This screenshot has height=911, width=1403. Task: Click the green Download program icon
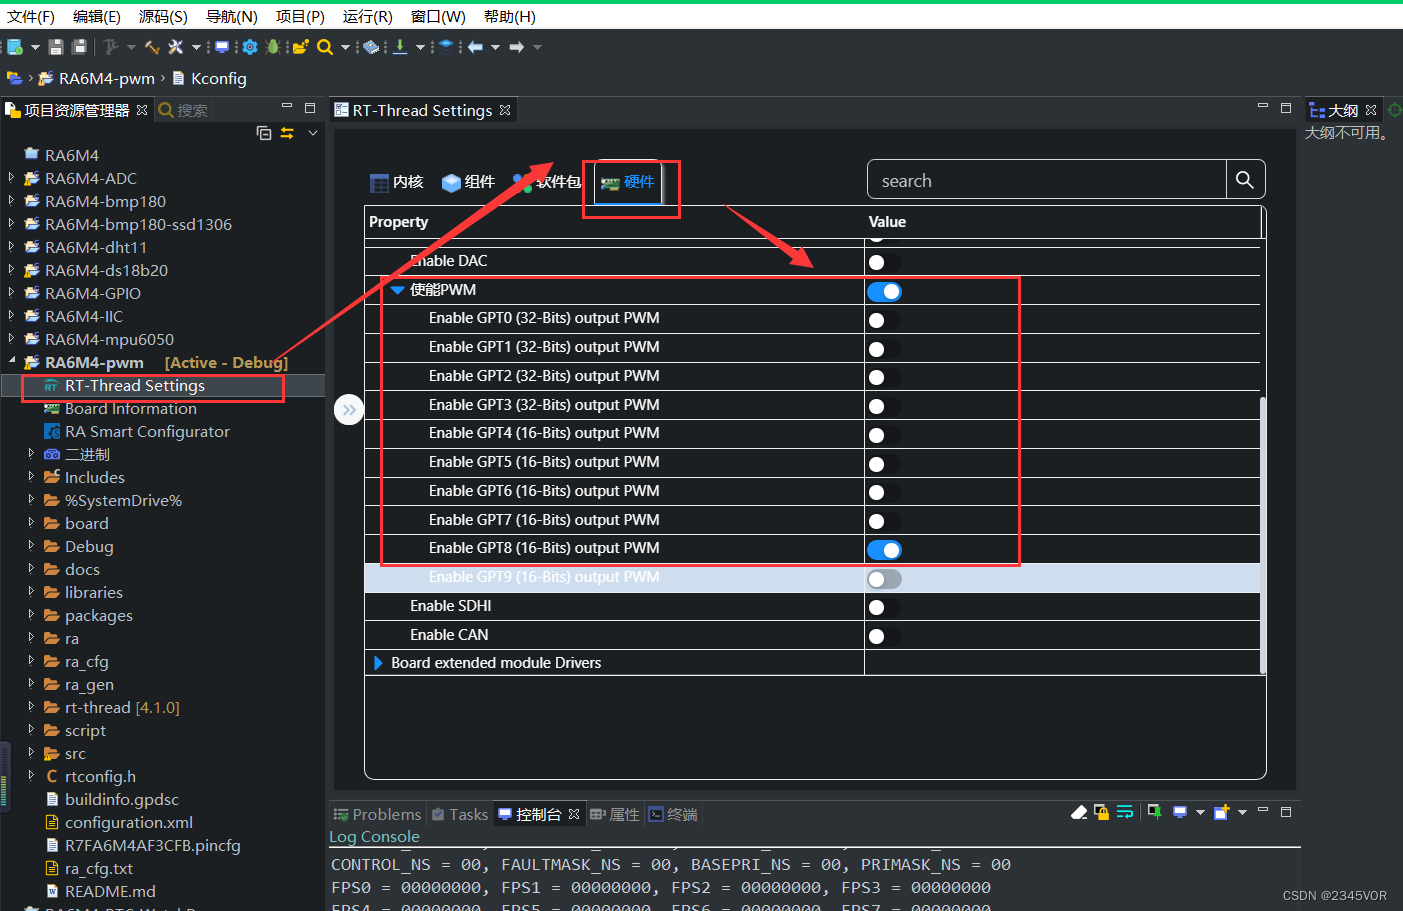400,47
